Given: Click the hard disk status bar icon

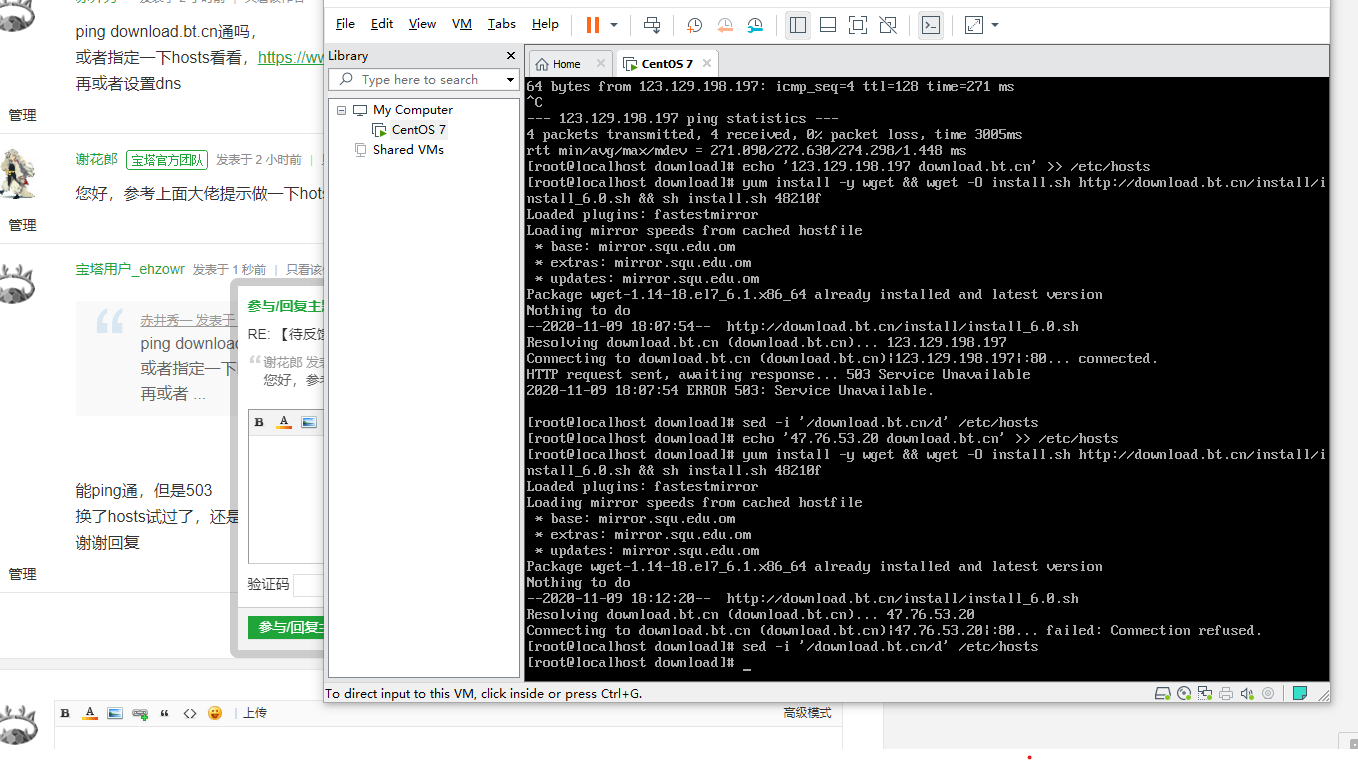Looking at the screenshot, I should (x=1163, y=693).
